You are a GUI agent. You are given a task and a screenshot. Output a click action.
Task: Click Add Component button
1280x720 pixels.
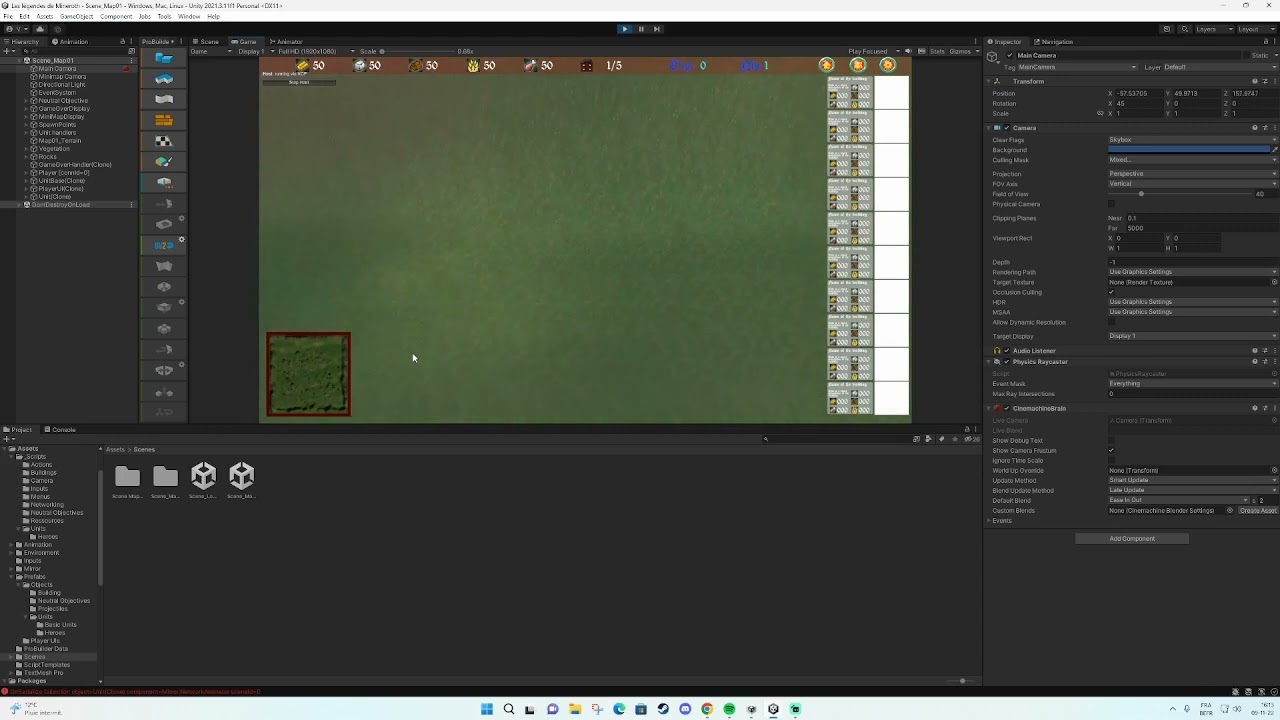click(x=1132, y=539)
